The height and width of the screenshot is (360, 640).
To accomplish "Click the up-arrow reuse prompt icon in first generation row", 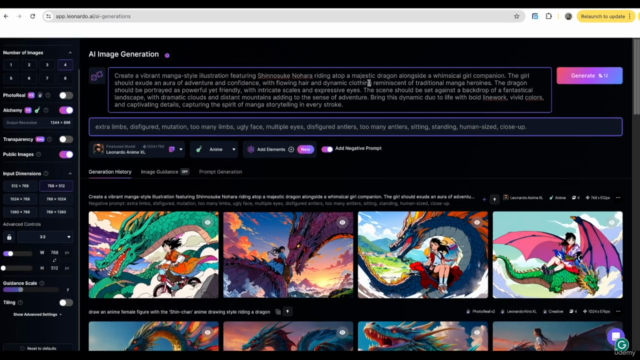I will pos(494,199).
